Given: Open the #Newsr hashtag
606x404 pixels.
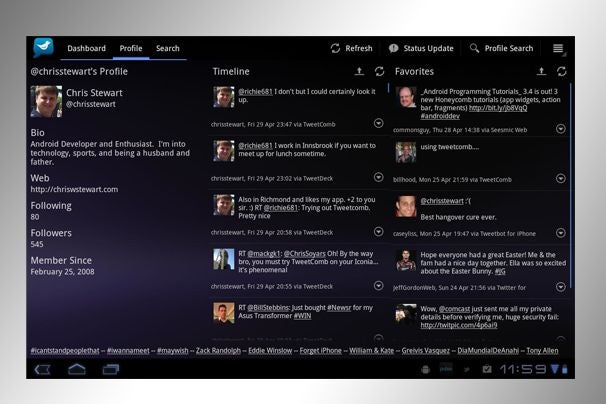Looking at the screenshot, I should pos(339,308).
